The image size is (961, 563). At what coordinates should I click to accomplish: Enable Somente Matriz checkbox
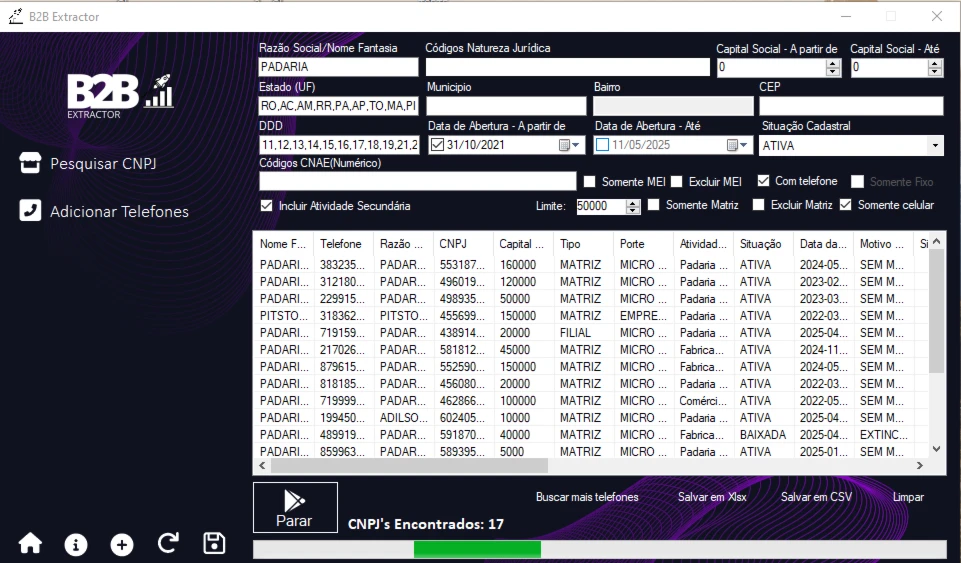click(x=654, y=205)
